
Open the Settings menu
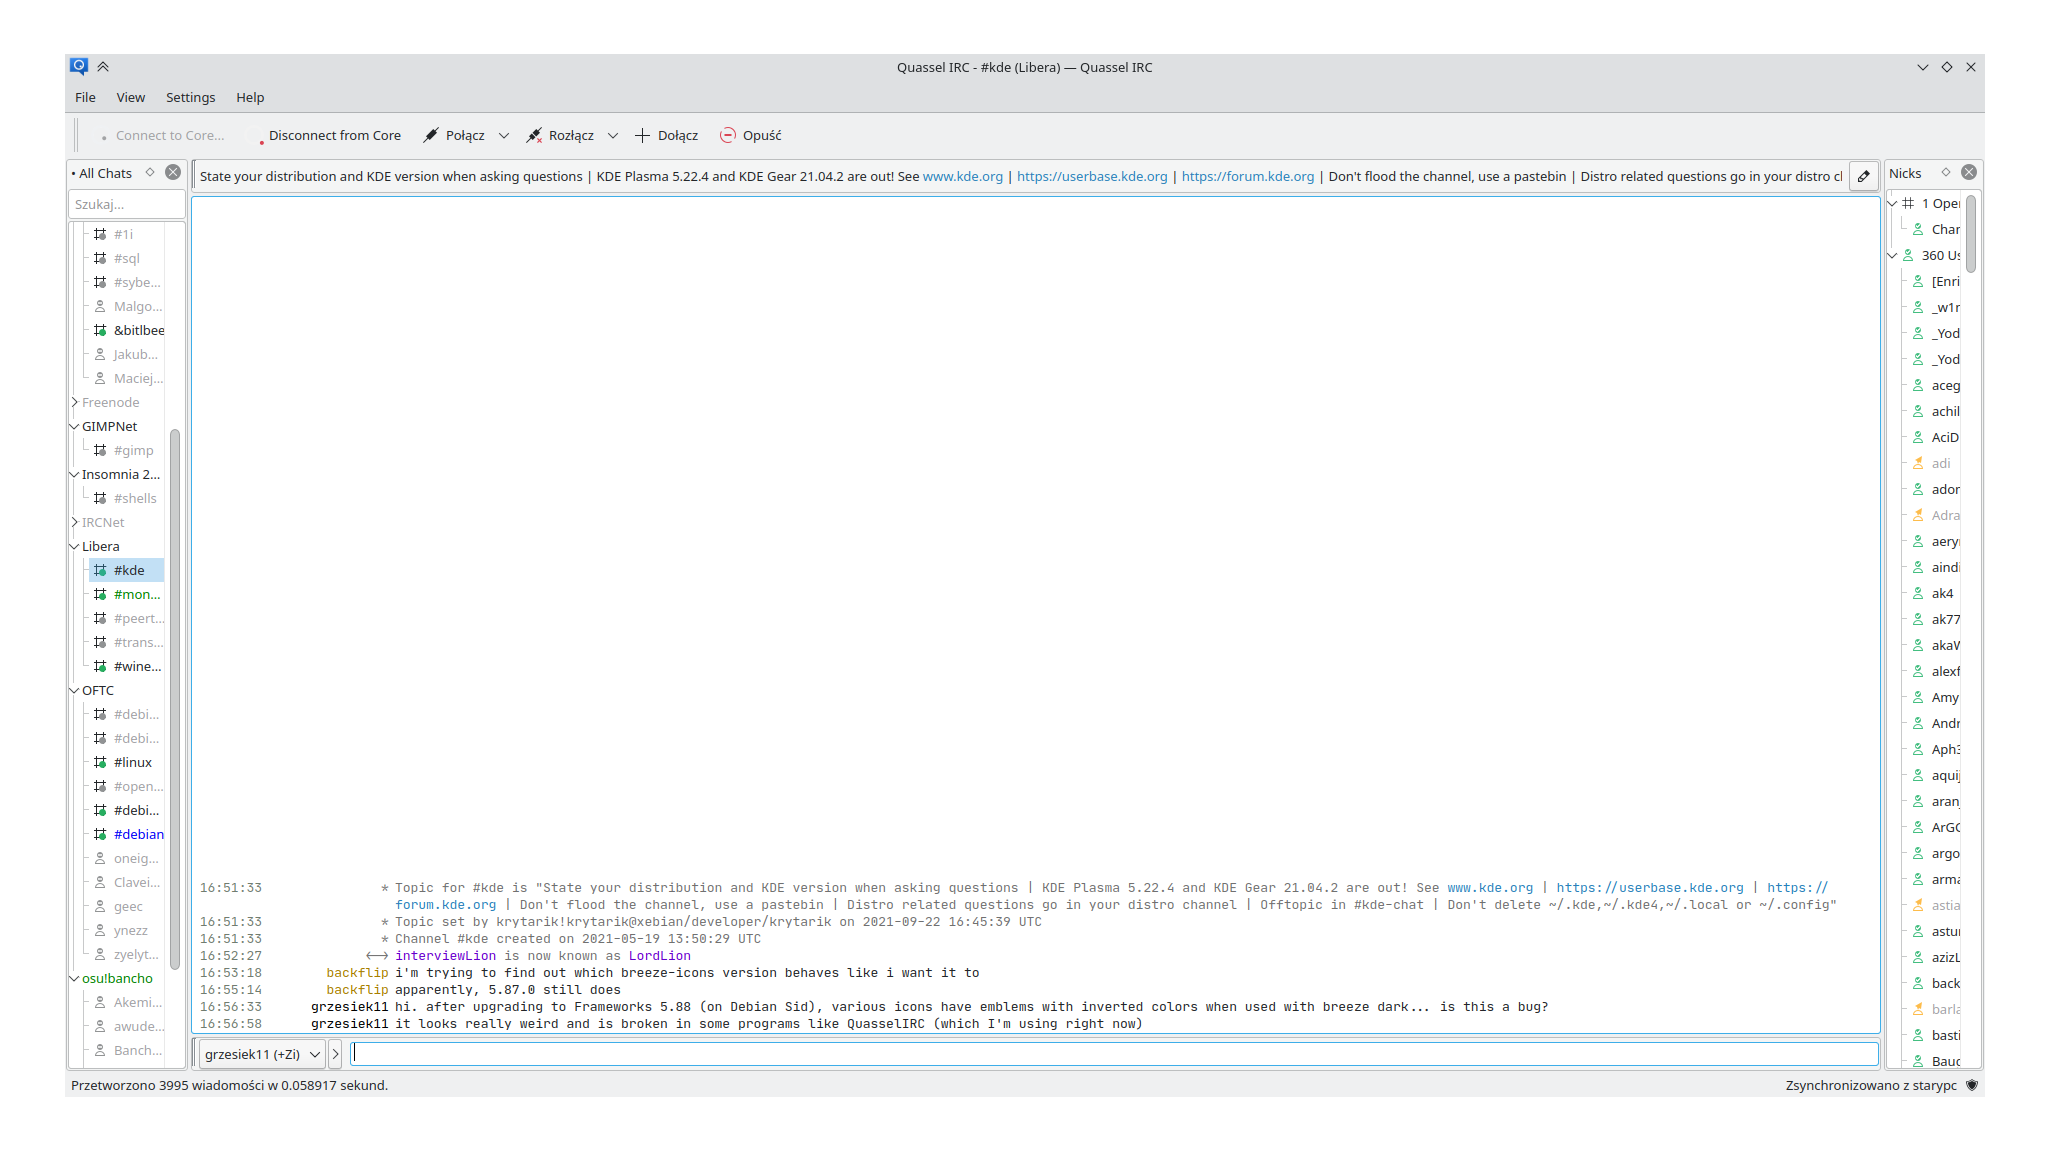[190, 97]
